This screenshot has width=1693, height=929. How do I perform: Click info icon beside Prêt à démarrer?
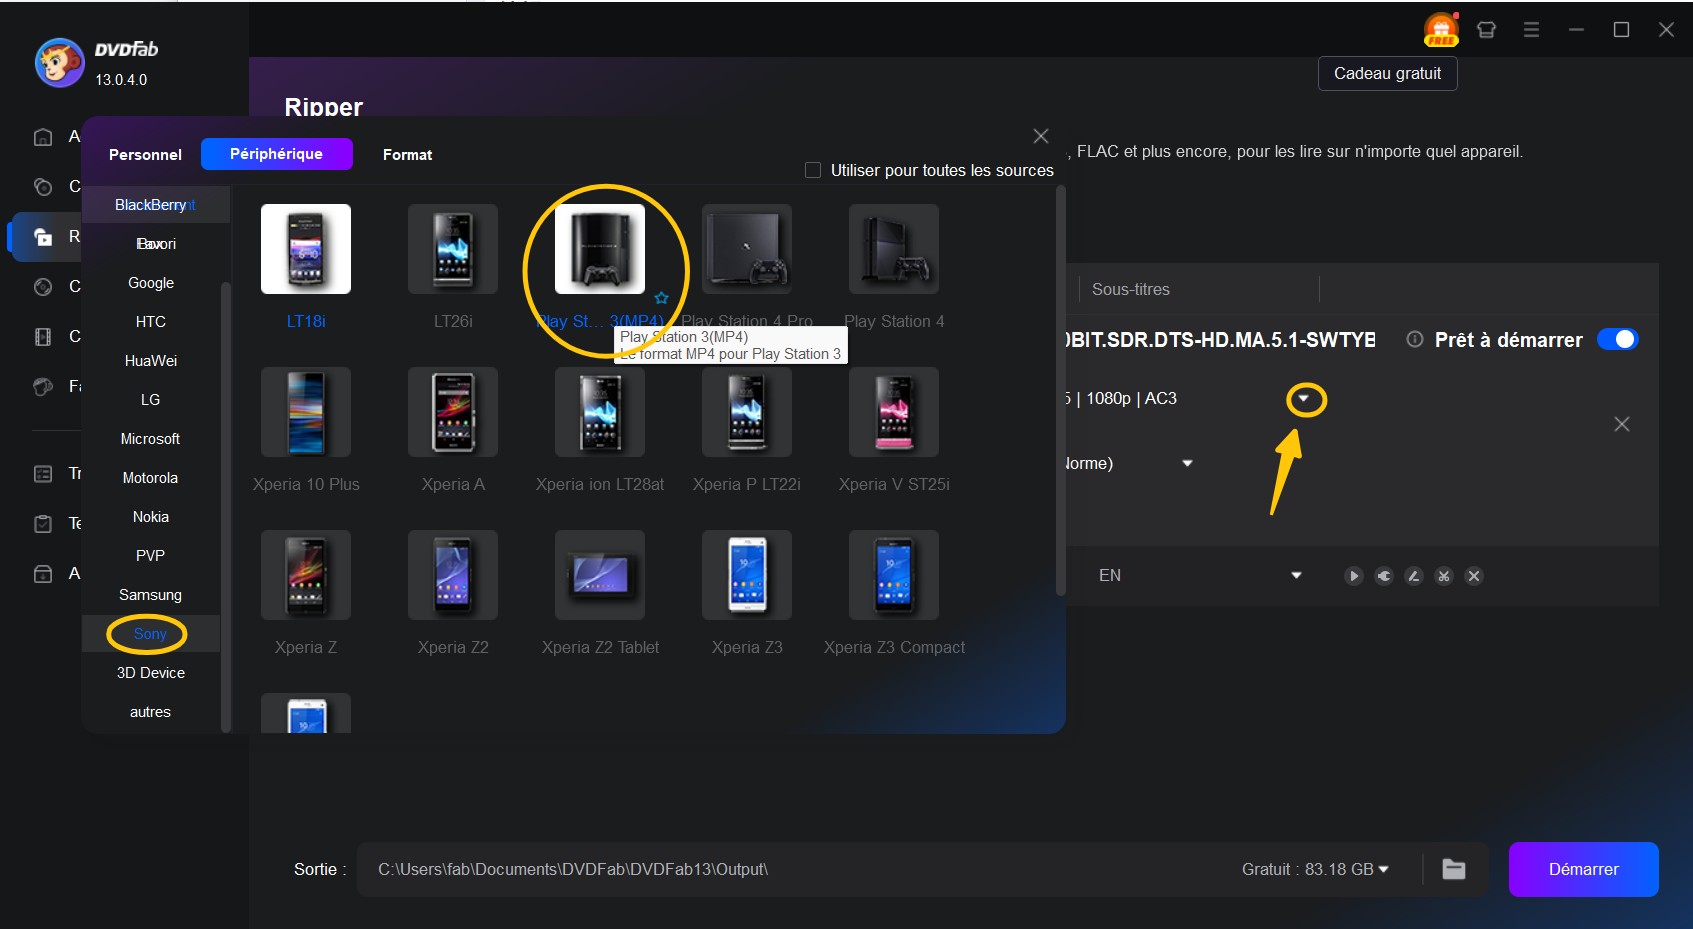pos(1415,339)
